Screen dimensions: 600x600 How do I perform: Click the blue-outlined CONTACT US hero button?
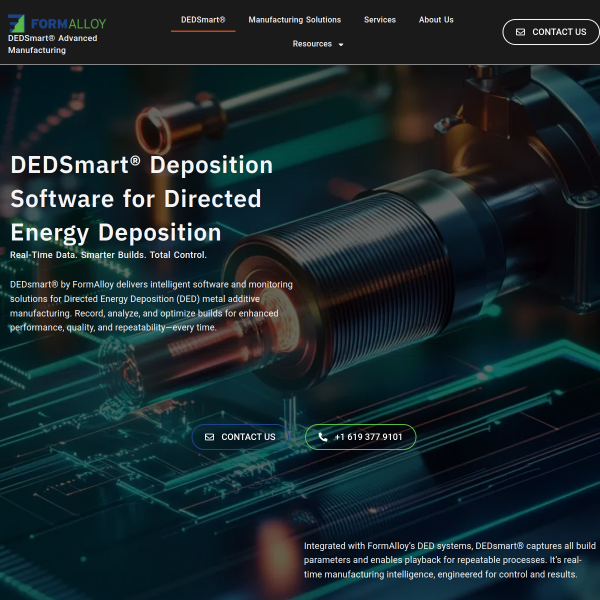click(240, 437)
